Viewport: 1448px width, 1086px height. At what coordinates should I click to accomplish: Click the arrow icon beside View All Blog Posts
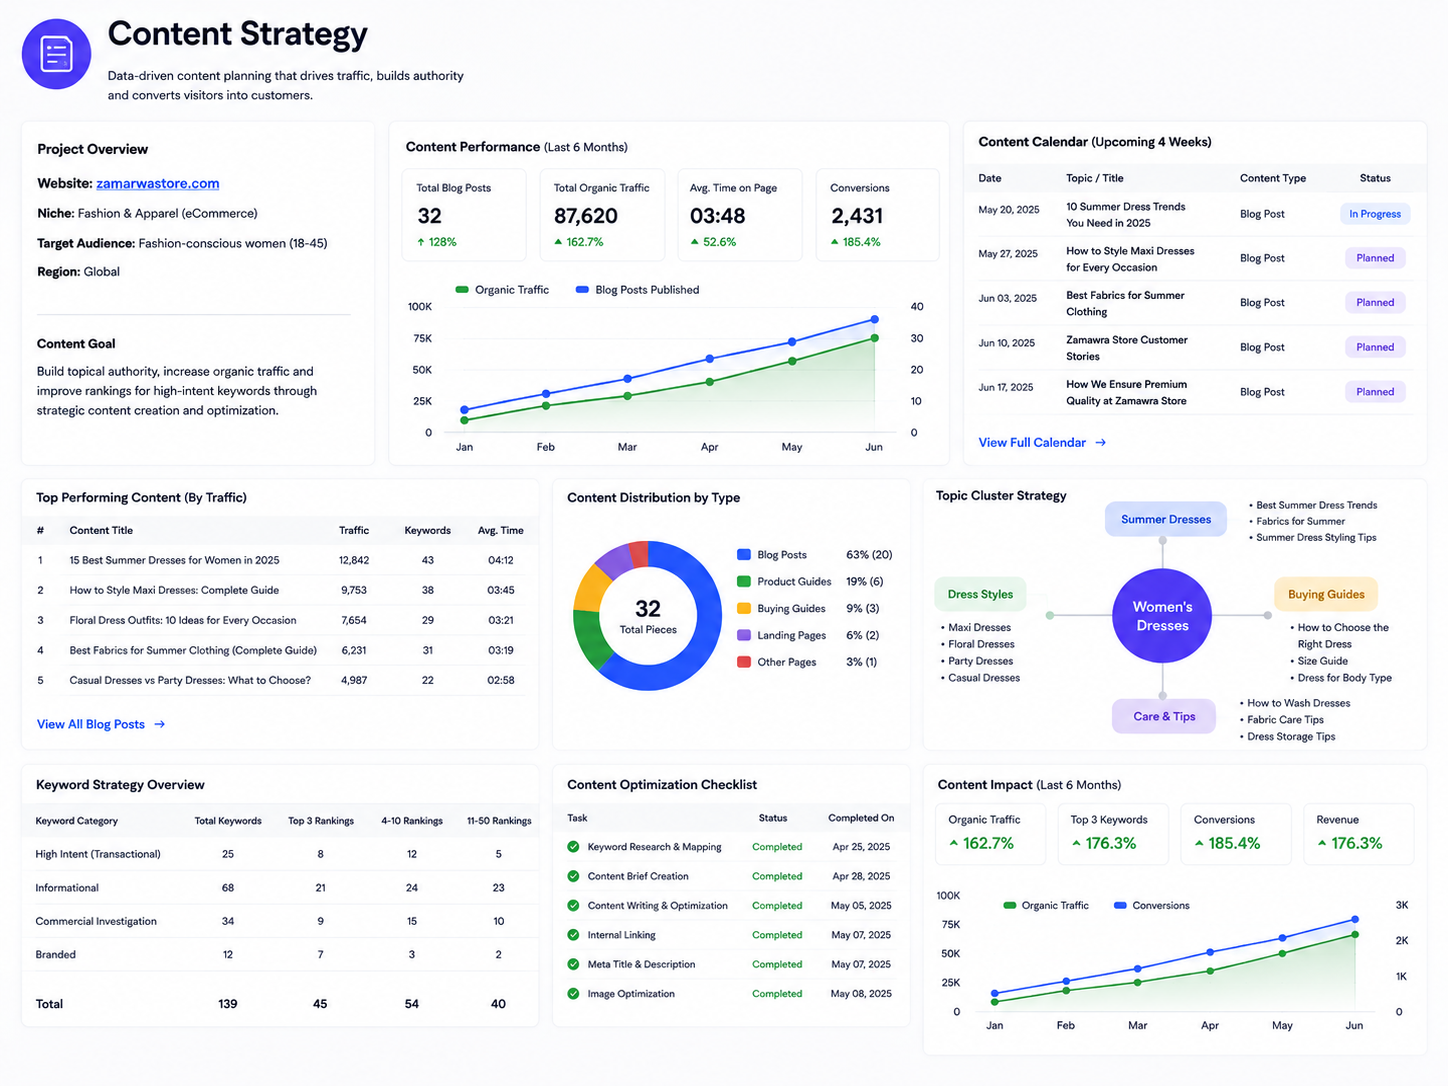coord(159,724)
